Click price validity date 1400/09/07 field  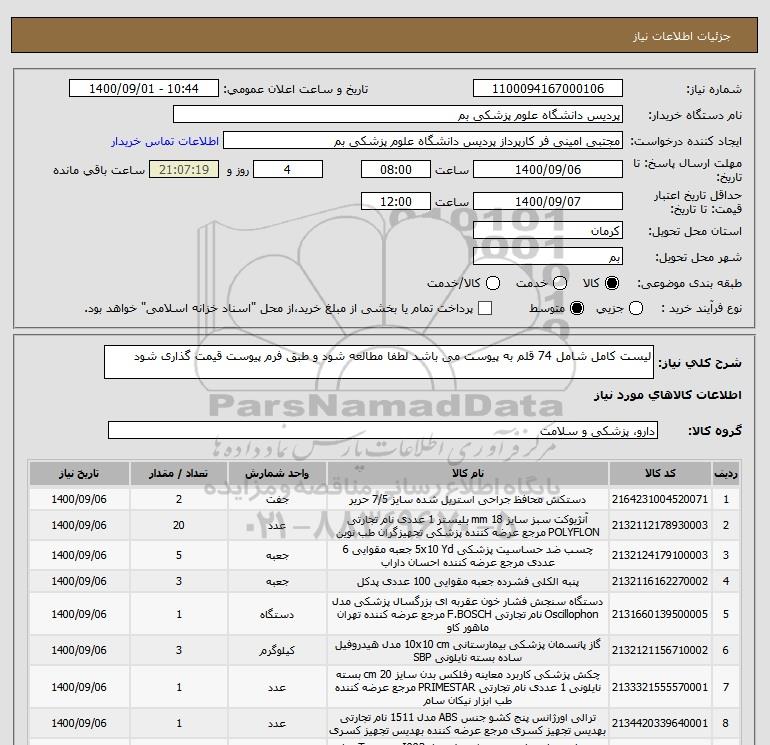548,201
